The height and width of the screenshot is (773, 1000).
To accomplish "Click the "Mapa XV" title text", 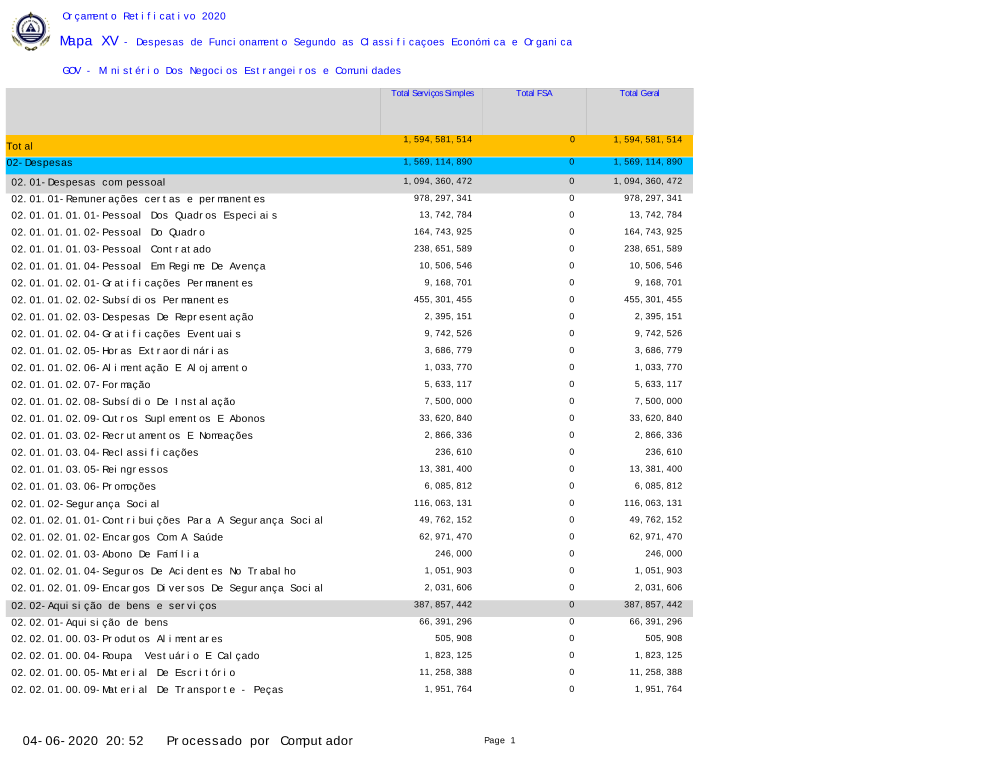I will (x=89, y=41).
